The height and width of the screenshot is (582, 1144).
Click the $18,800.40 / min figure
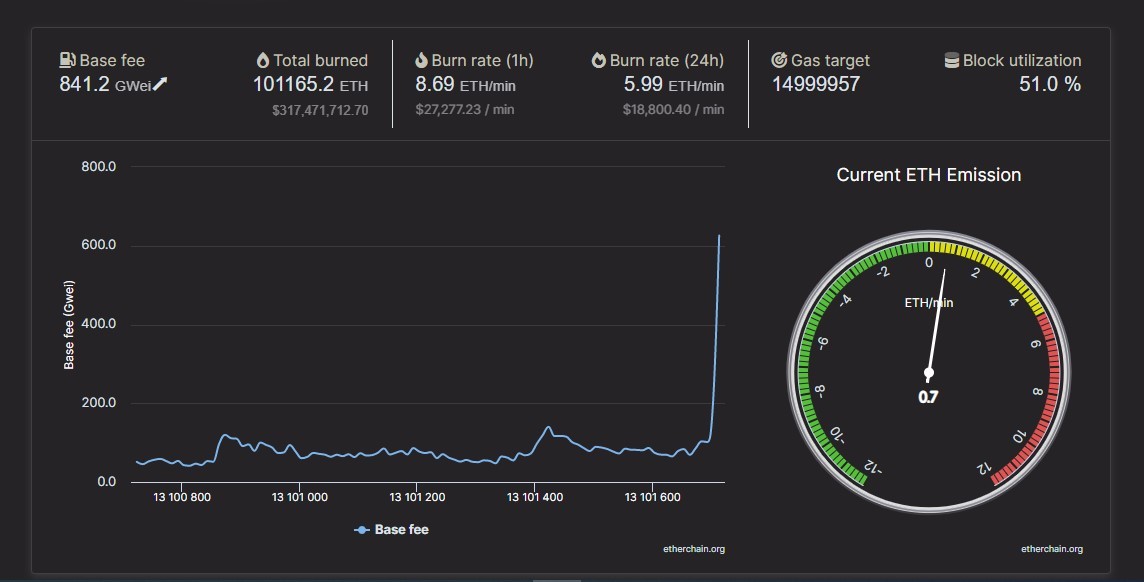[673, 109]
